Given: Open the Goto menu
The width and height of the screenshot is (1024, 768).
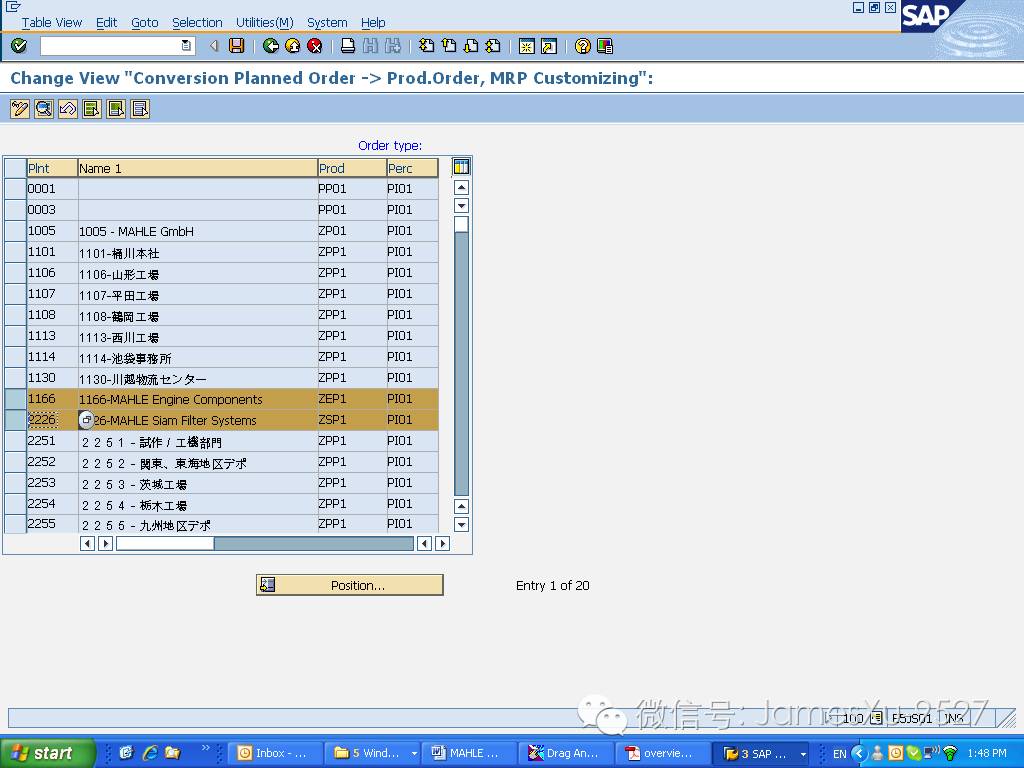Looking at the screenshot, I should click(144, 22).
